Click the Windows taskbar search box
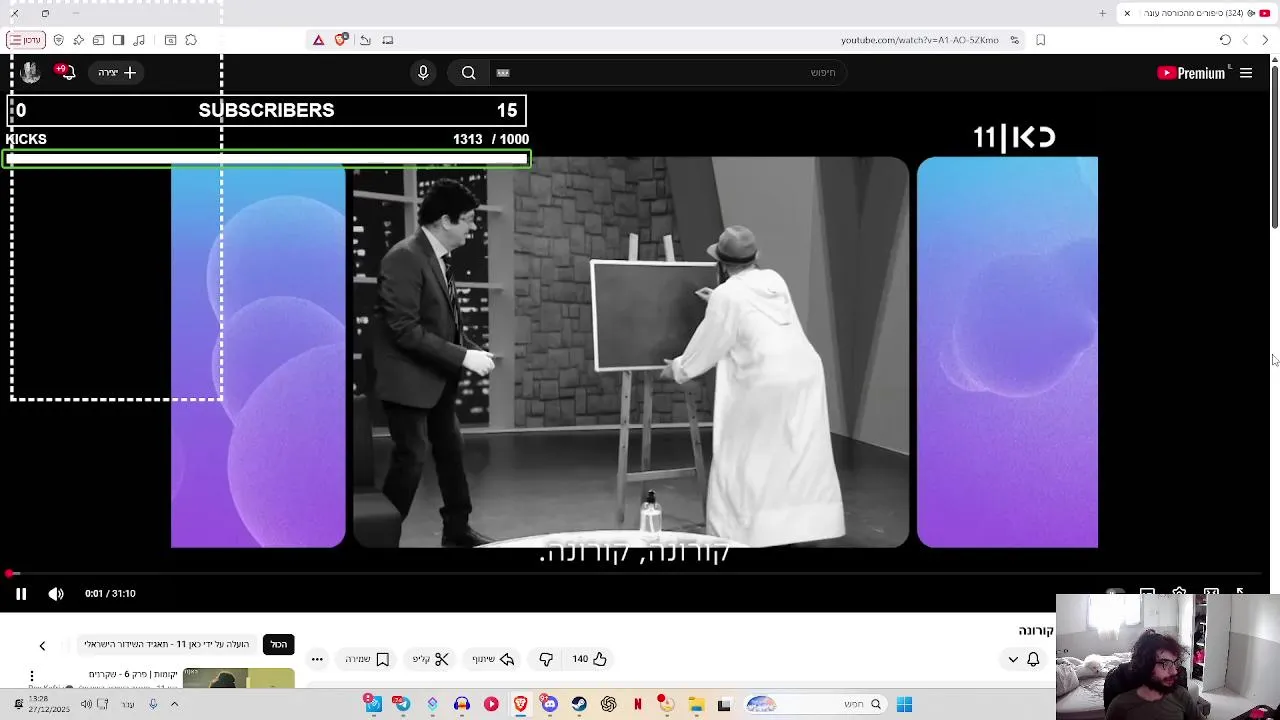The image size is (1280, 720). point(814,704)
